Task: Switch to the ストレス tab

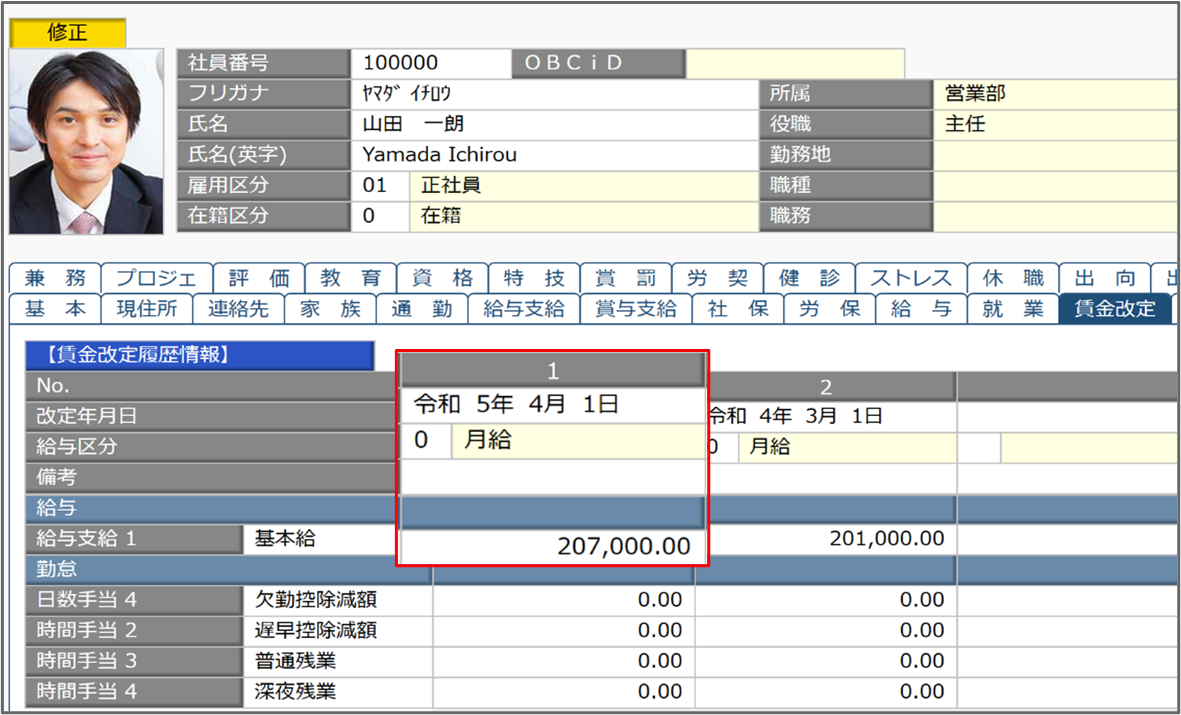Action: tap(911, 278)
